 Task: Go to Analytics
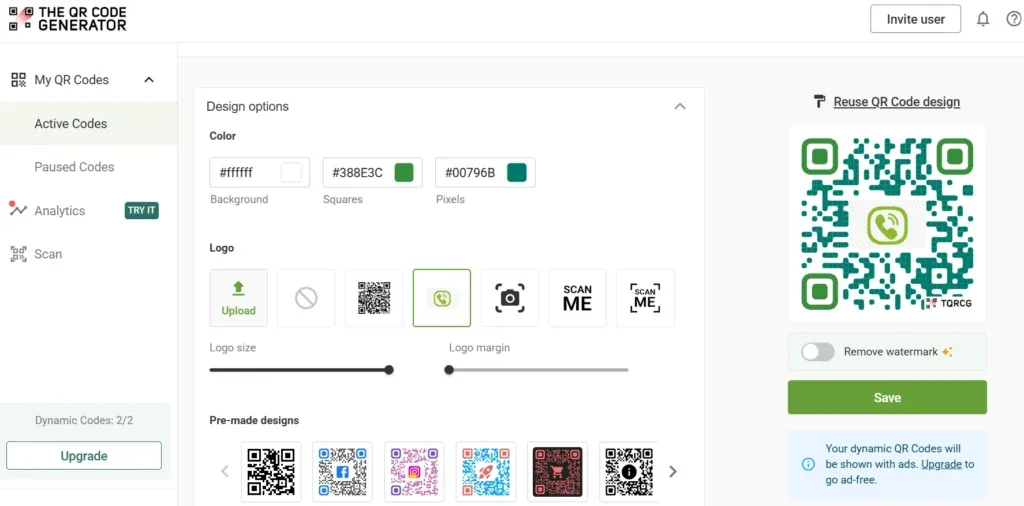tap(59, 210)
